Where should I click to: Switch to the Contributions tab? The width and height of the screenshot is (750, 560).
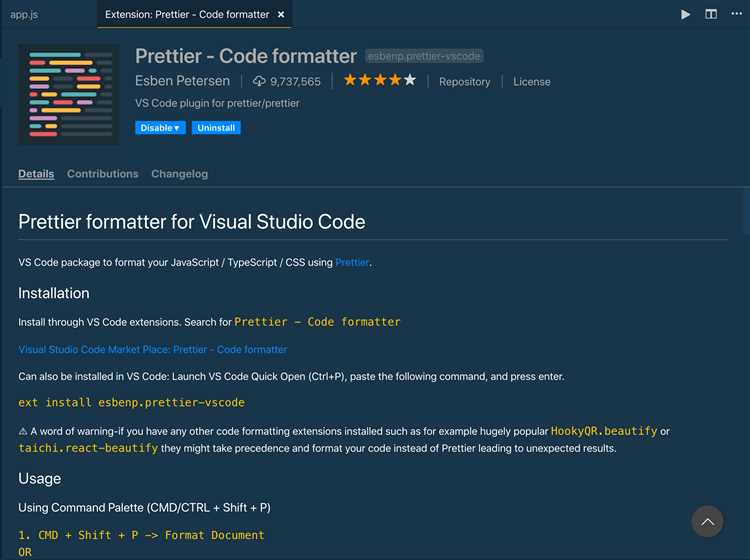pyautogui.click(x=102, y=174)
